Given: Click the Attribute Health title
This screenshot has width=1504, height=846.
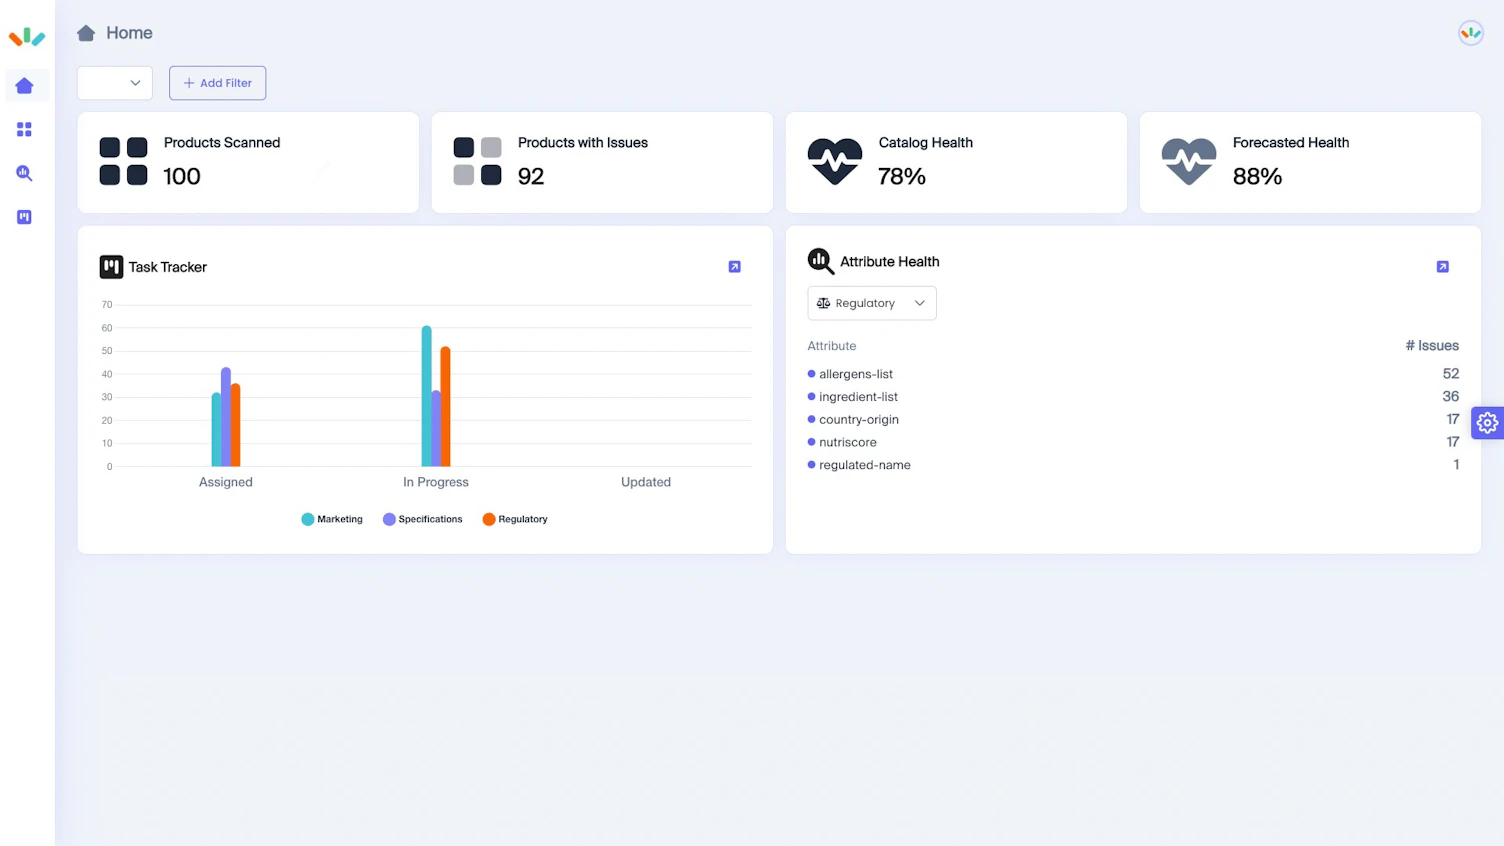Looking at the screenshot, I should [890, 262].
